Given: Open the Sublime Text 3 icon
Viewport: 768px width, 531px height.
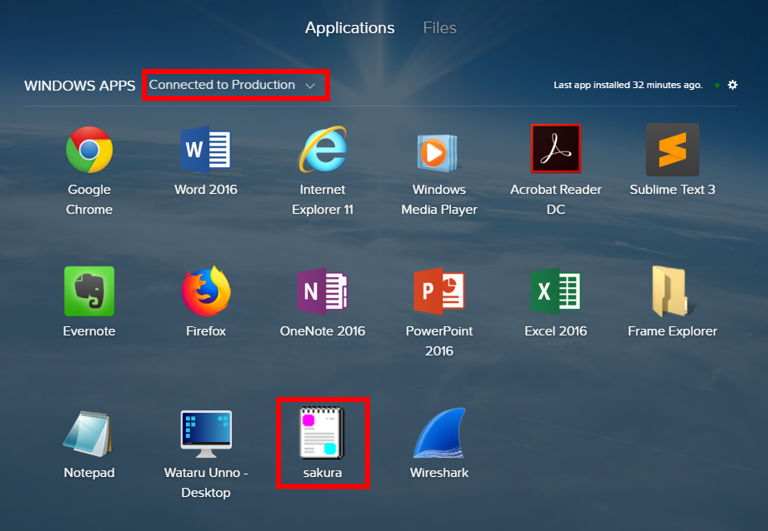Looking at the screenshot, I should click(x=672, y=150).
